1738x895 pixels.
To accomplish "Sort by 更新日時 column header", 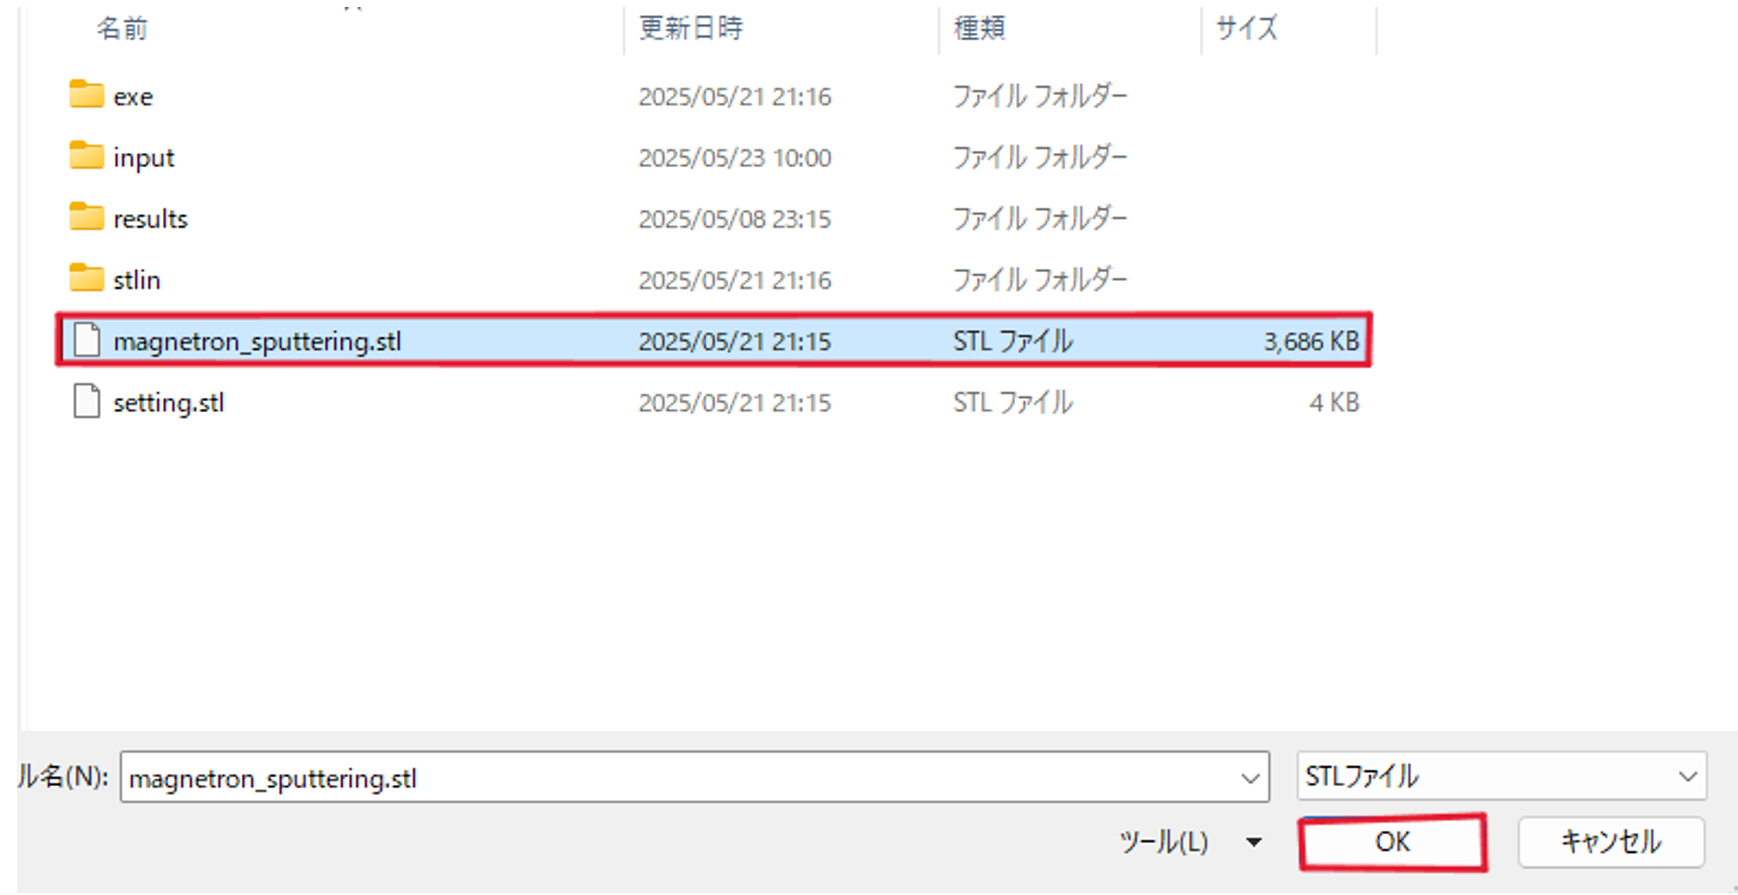I will coord(691,28).
